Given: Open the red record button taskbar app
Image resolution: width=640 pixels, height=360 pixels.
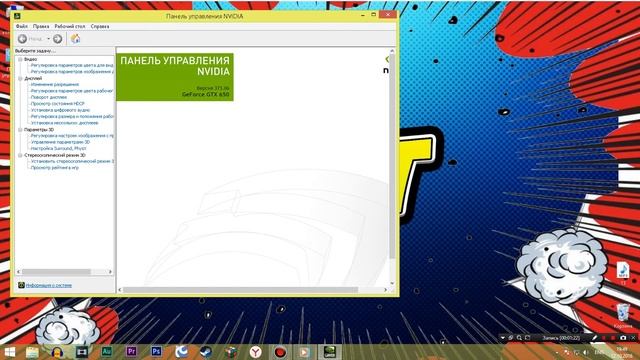Looking at the screenshot, I should tap(280, 352).
